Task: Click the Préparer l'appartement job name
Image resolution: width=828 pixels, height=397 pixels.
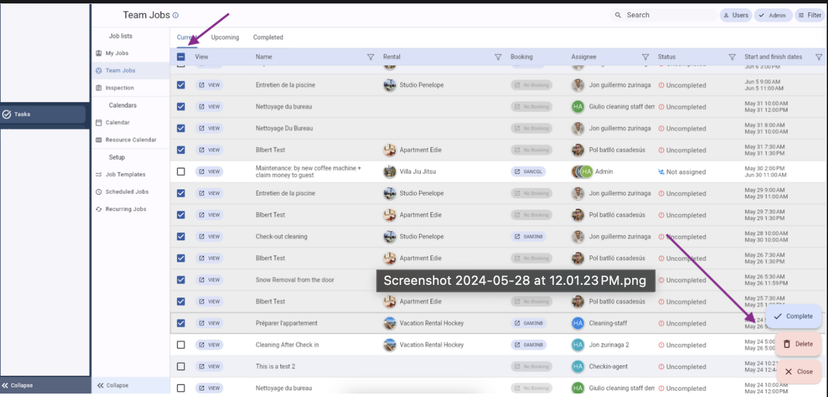Action: pyautogui.click(x=287, y=323)
